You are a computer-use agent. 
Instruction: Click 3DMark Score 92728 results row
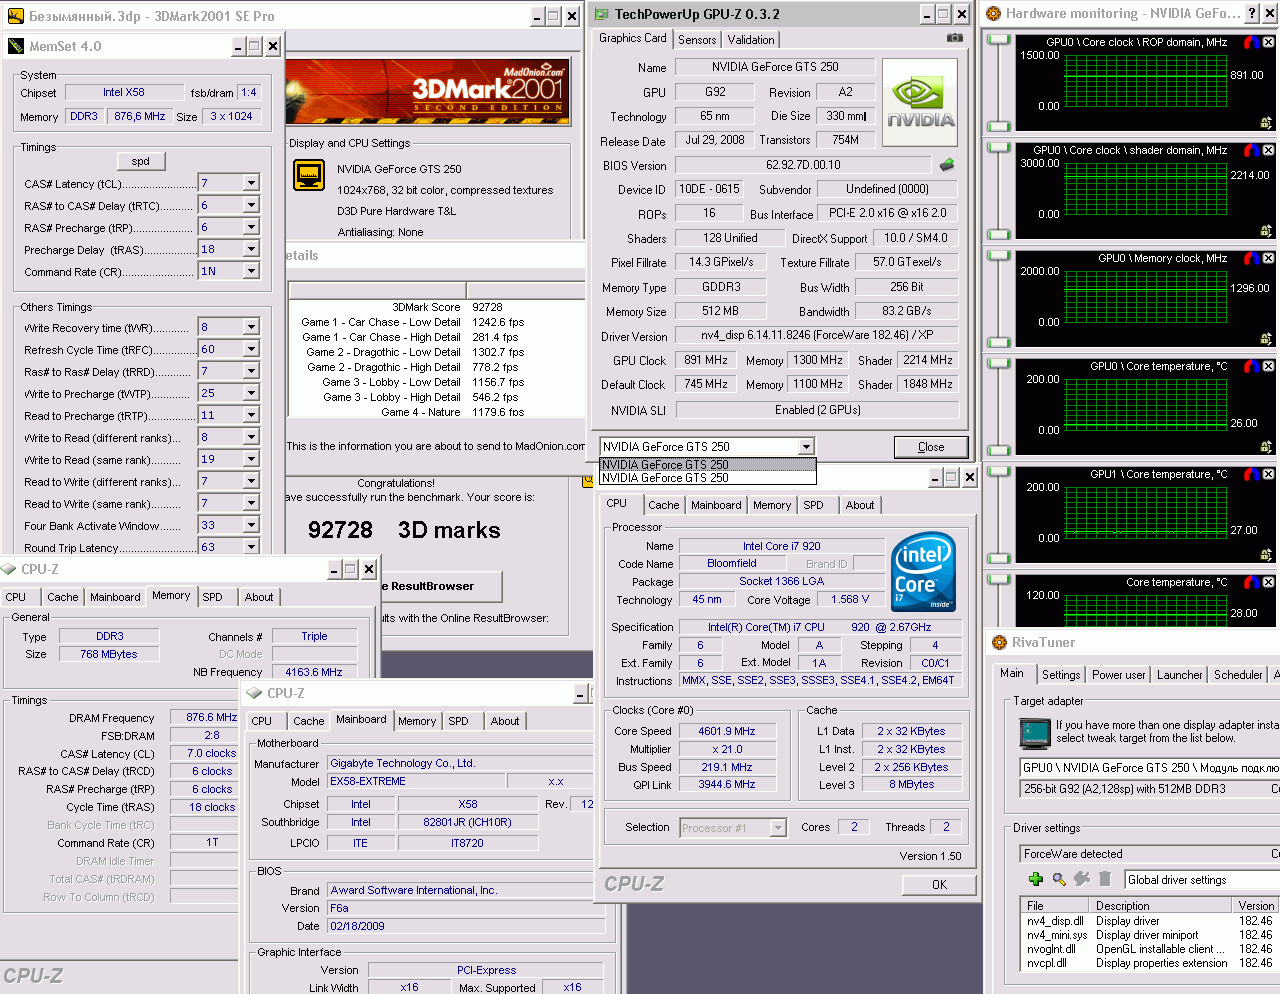point(436,307)
